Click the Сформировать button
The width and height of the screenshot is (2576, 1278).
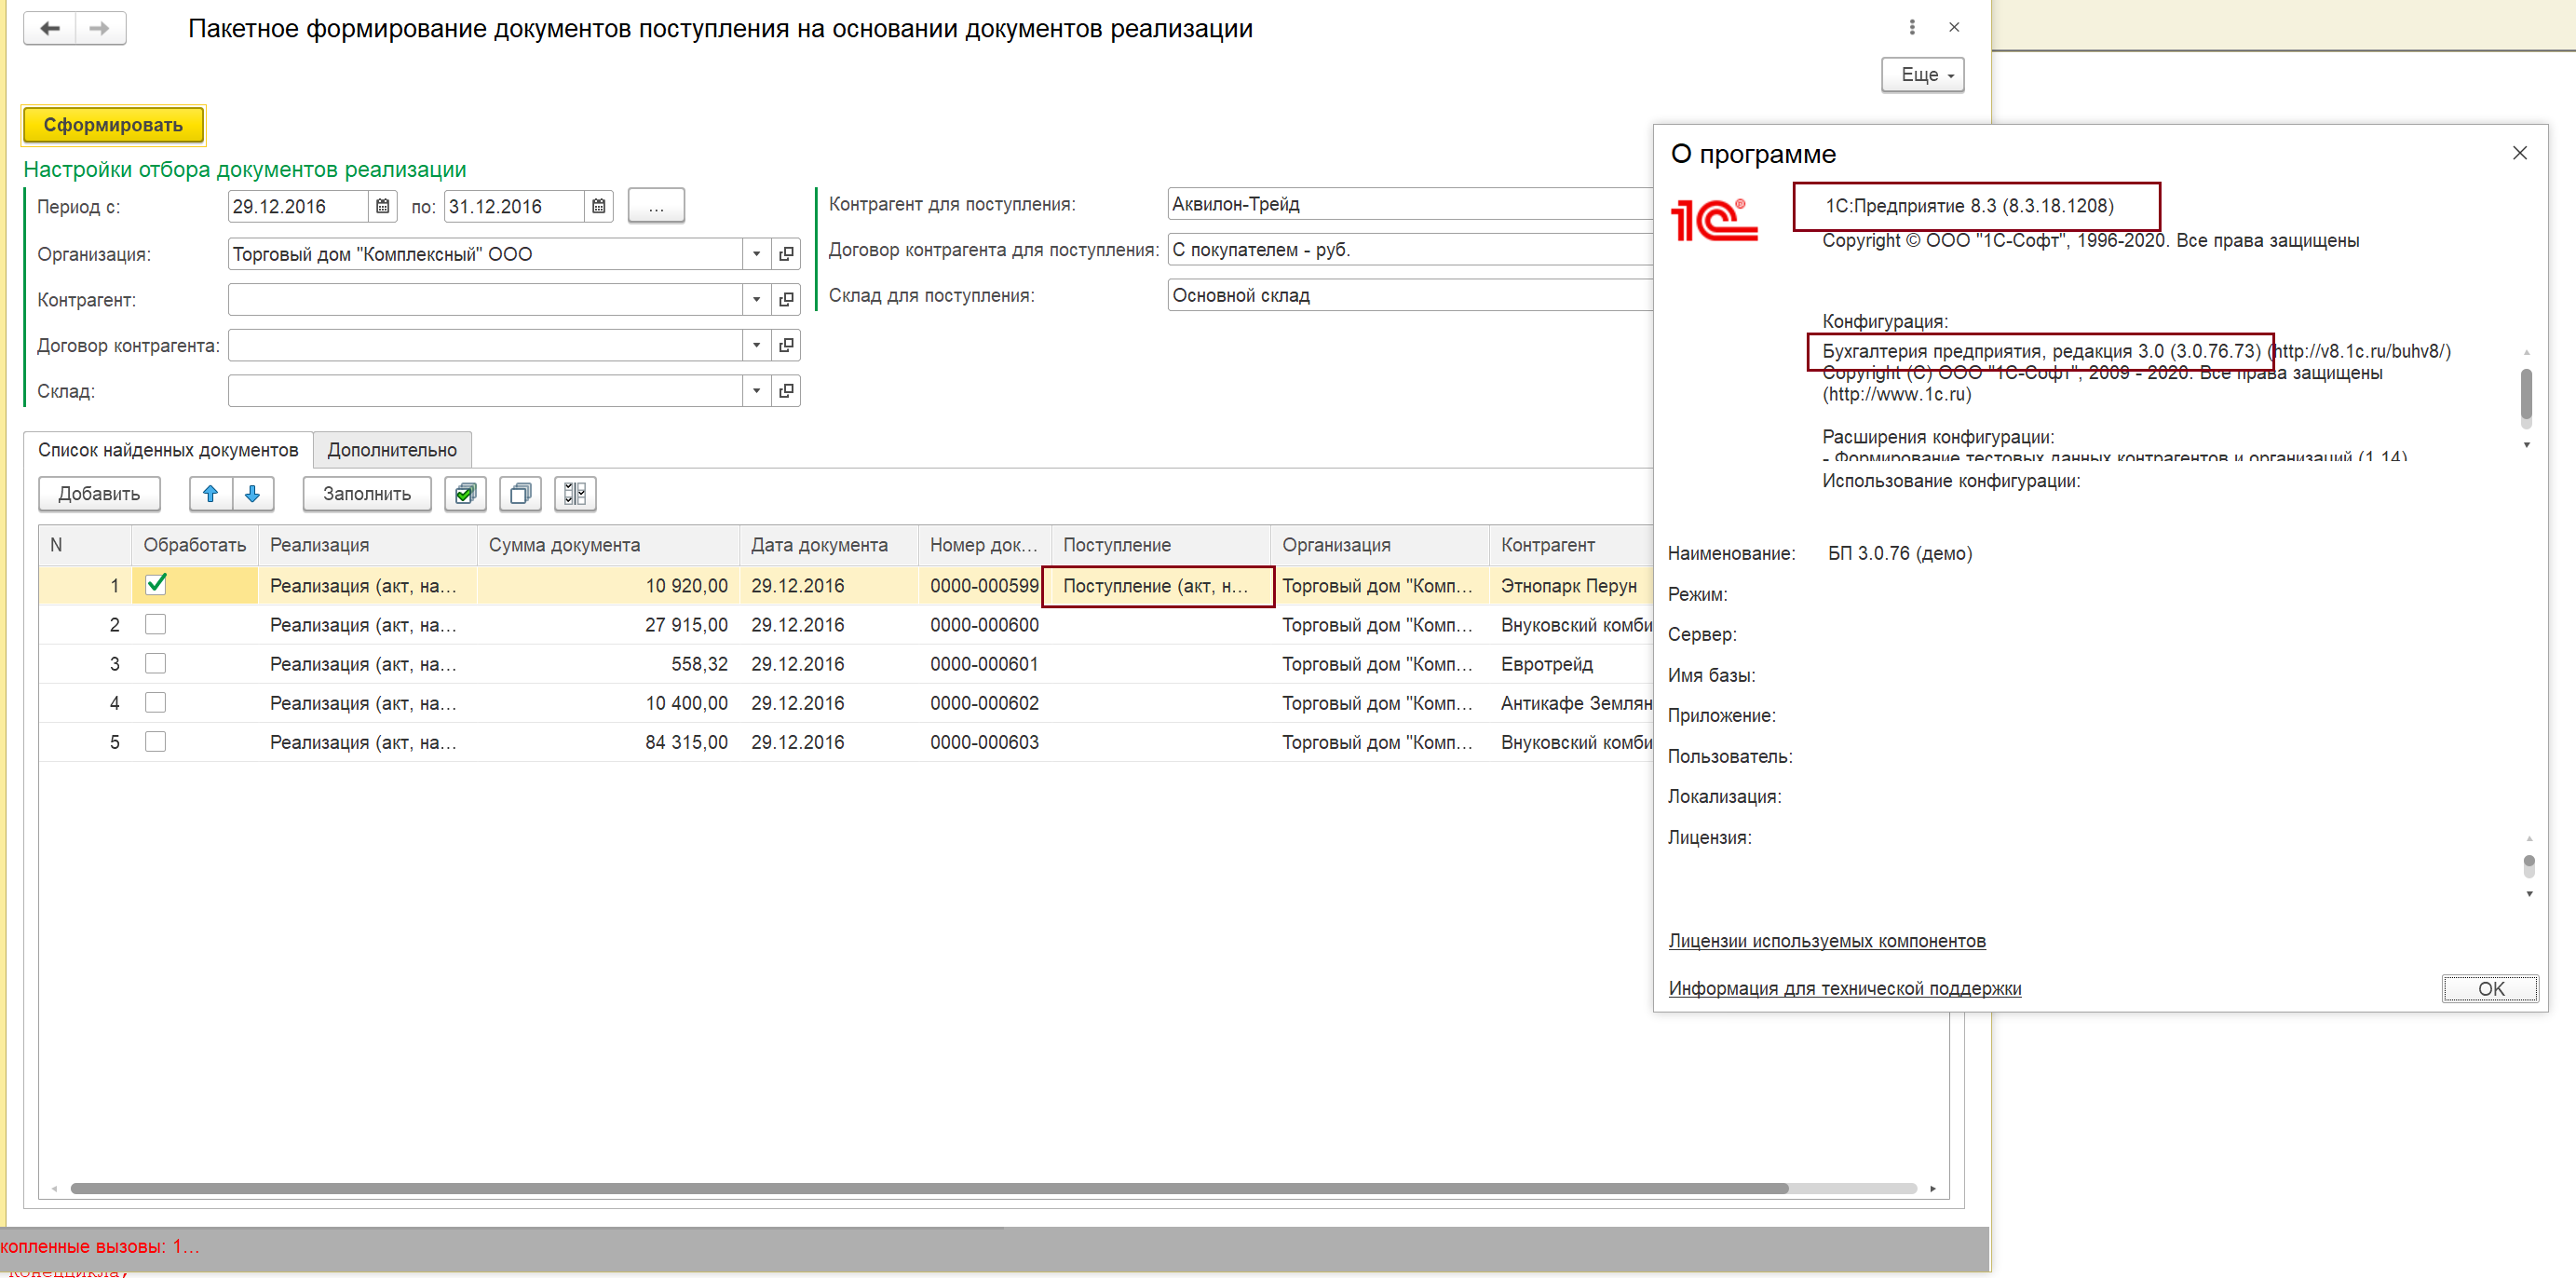point(113,125)
